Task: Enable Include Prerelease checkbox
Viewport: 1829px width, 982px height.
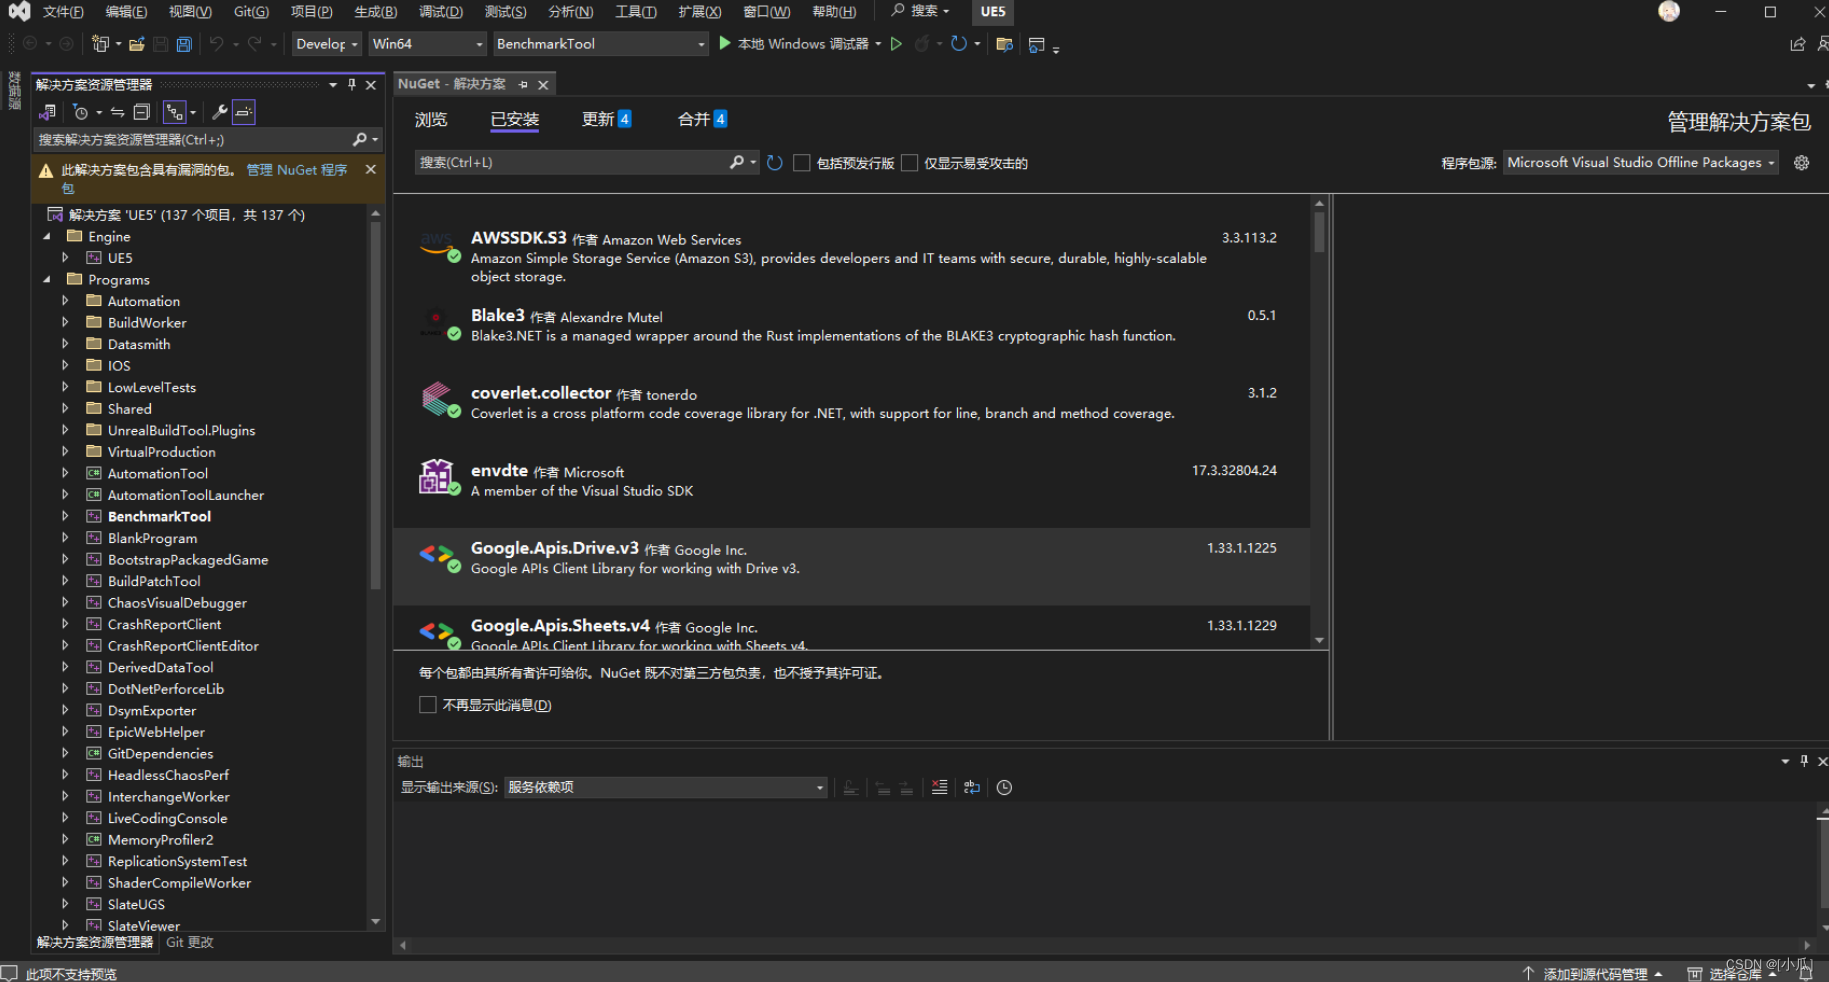Action: [x=802, y=162]
